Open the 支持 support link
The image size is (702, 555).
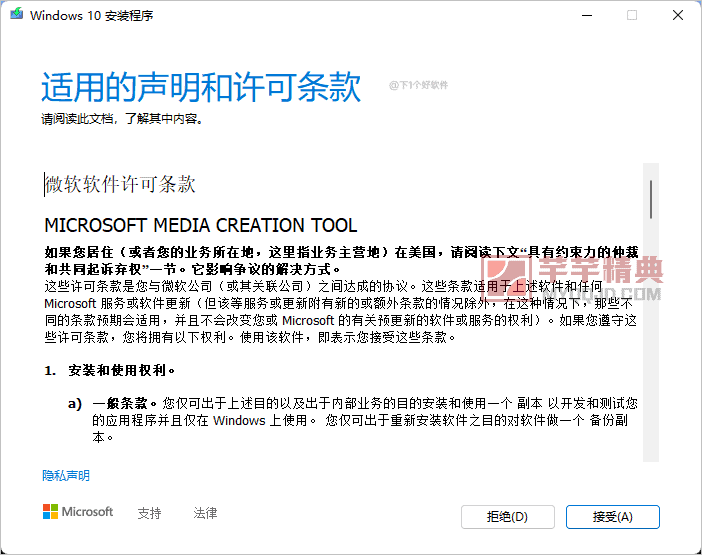click(149, 512)
